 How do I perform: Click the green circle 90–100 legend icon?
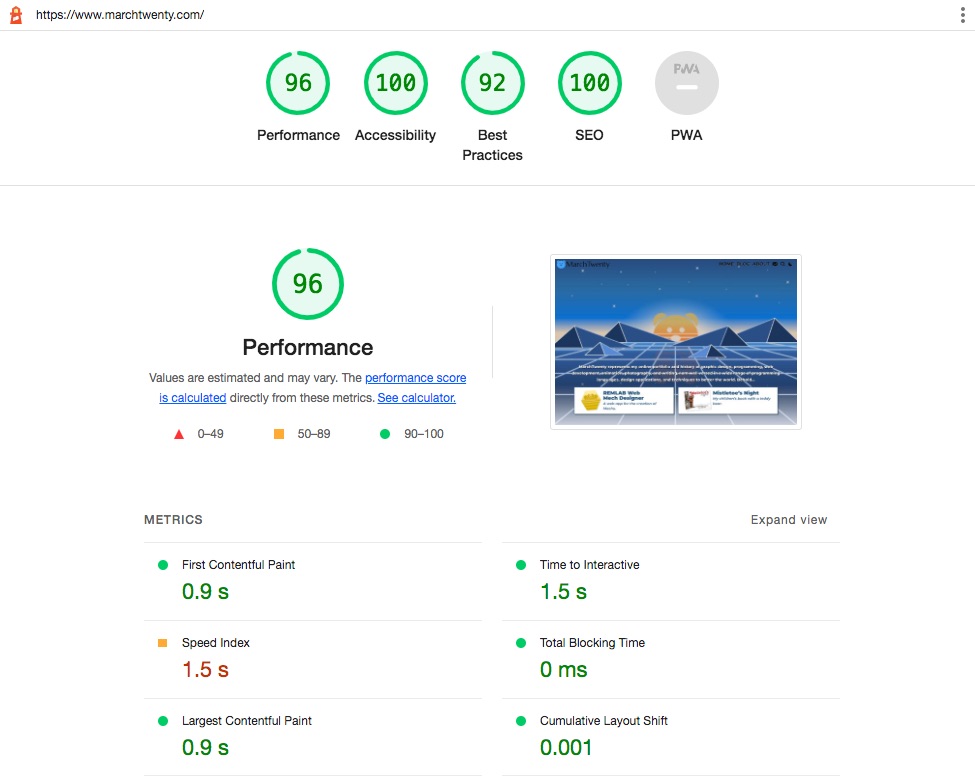pos(385,434)
